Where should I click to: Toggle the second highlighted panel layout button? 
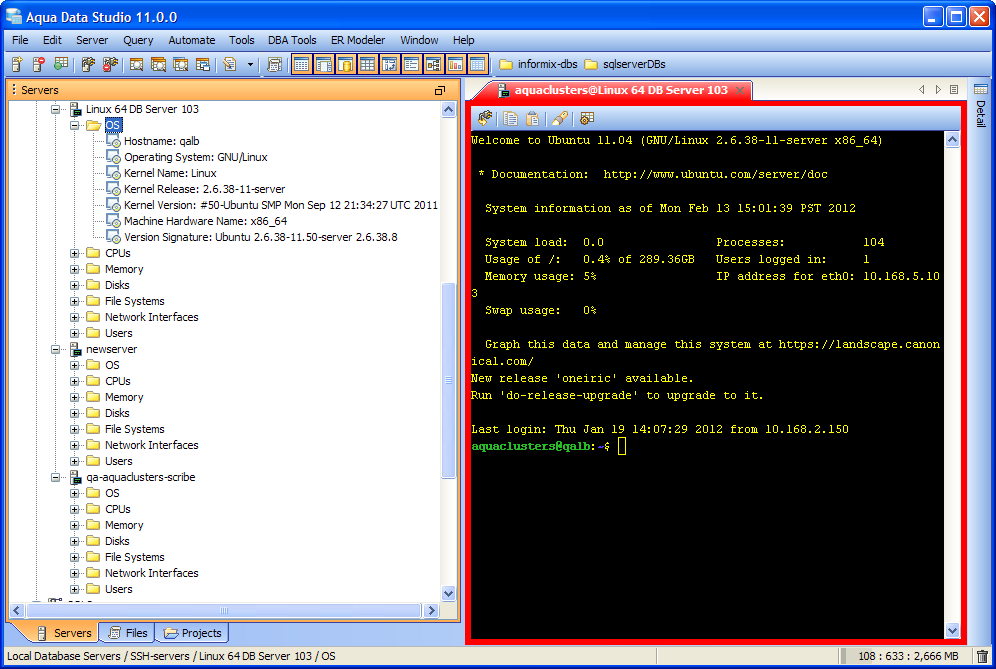coord(324,64)
